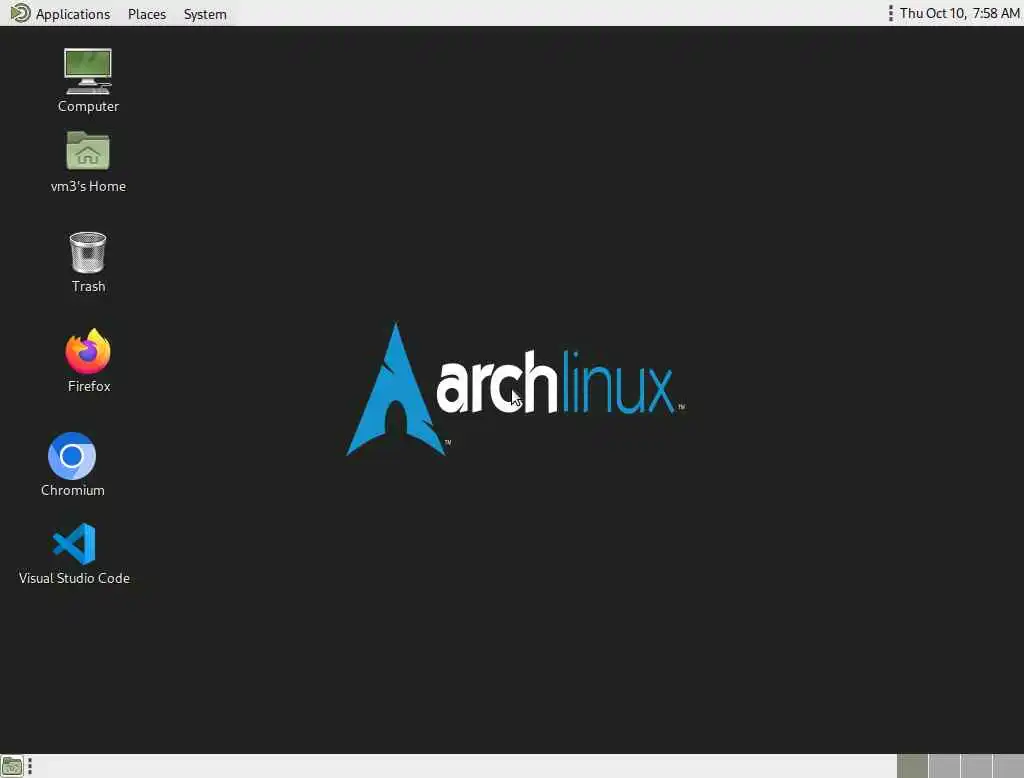Switch to the third workspace
The height and width of the screenshot is (778, 1024).
point(976,766)
